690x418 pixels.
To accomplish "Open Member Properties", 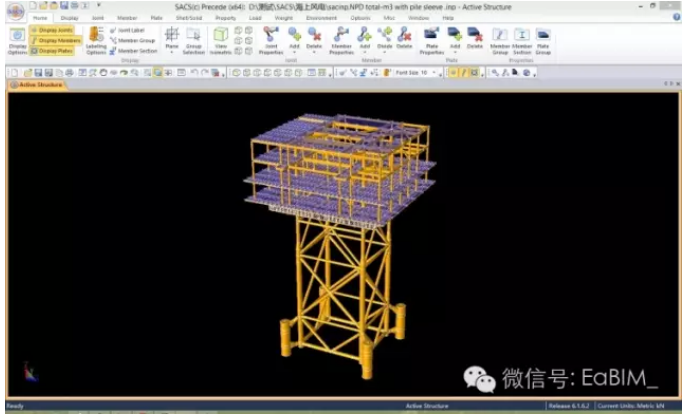I will pos(341,41).
